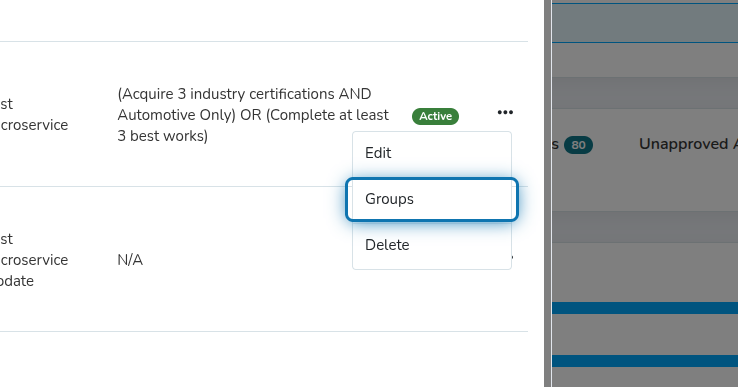
Task: Click the N/A rule cell
Action: pyautogui.click(x=130, y=259)
